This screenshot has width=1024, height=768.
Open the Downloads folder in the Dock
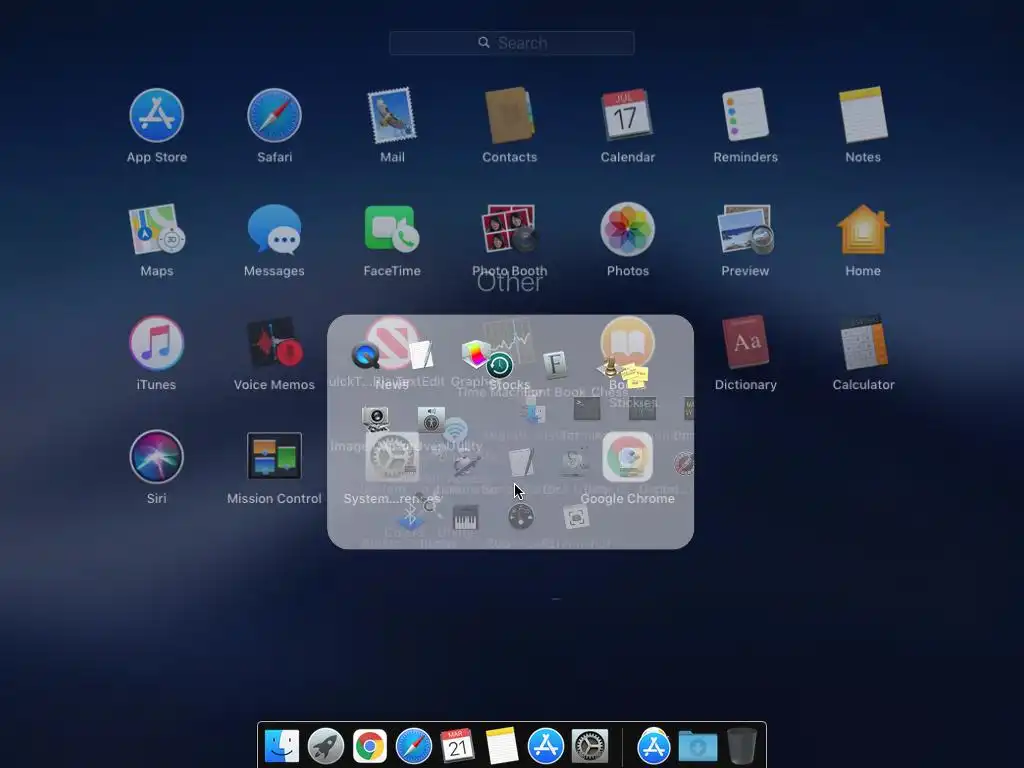pos(697,746)
